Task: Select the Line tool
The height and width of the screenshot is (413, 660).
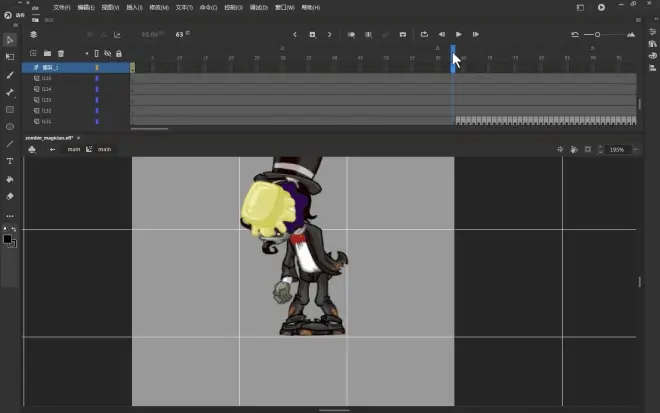Action: pos(10,144)
